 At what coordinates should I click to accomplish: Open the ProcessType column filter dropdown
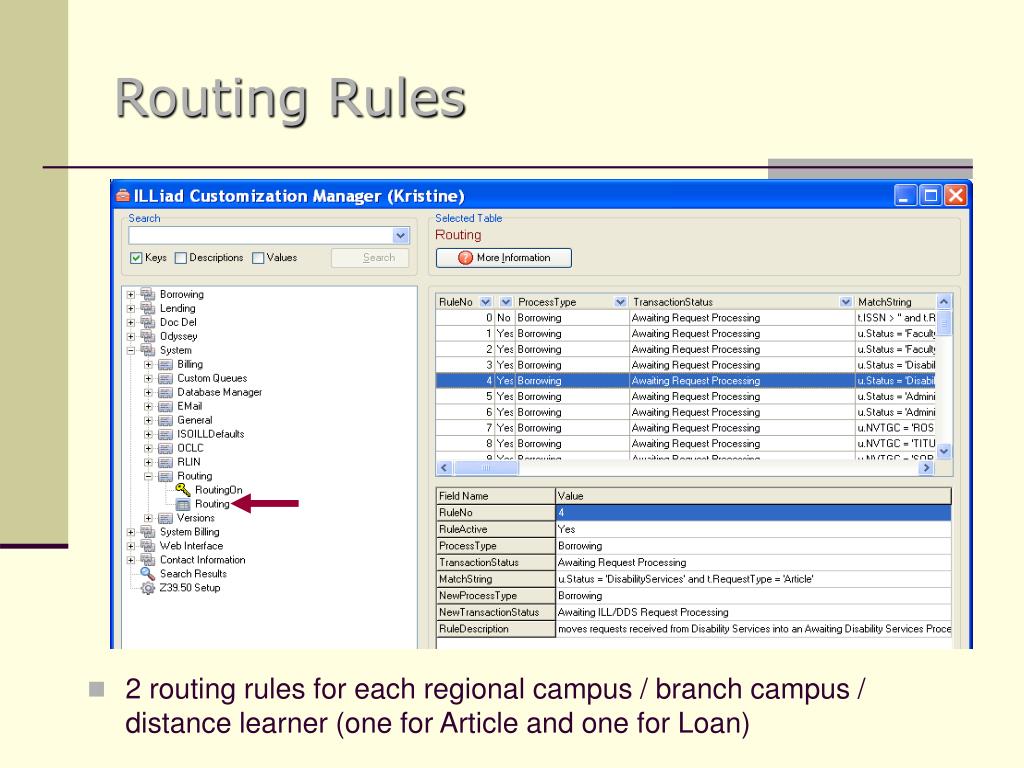620,302
